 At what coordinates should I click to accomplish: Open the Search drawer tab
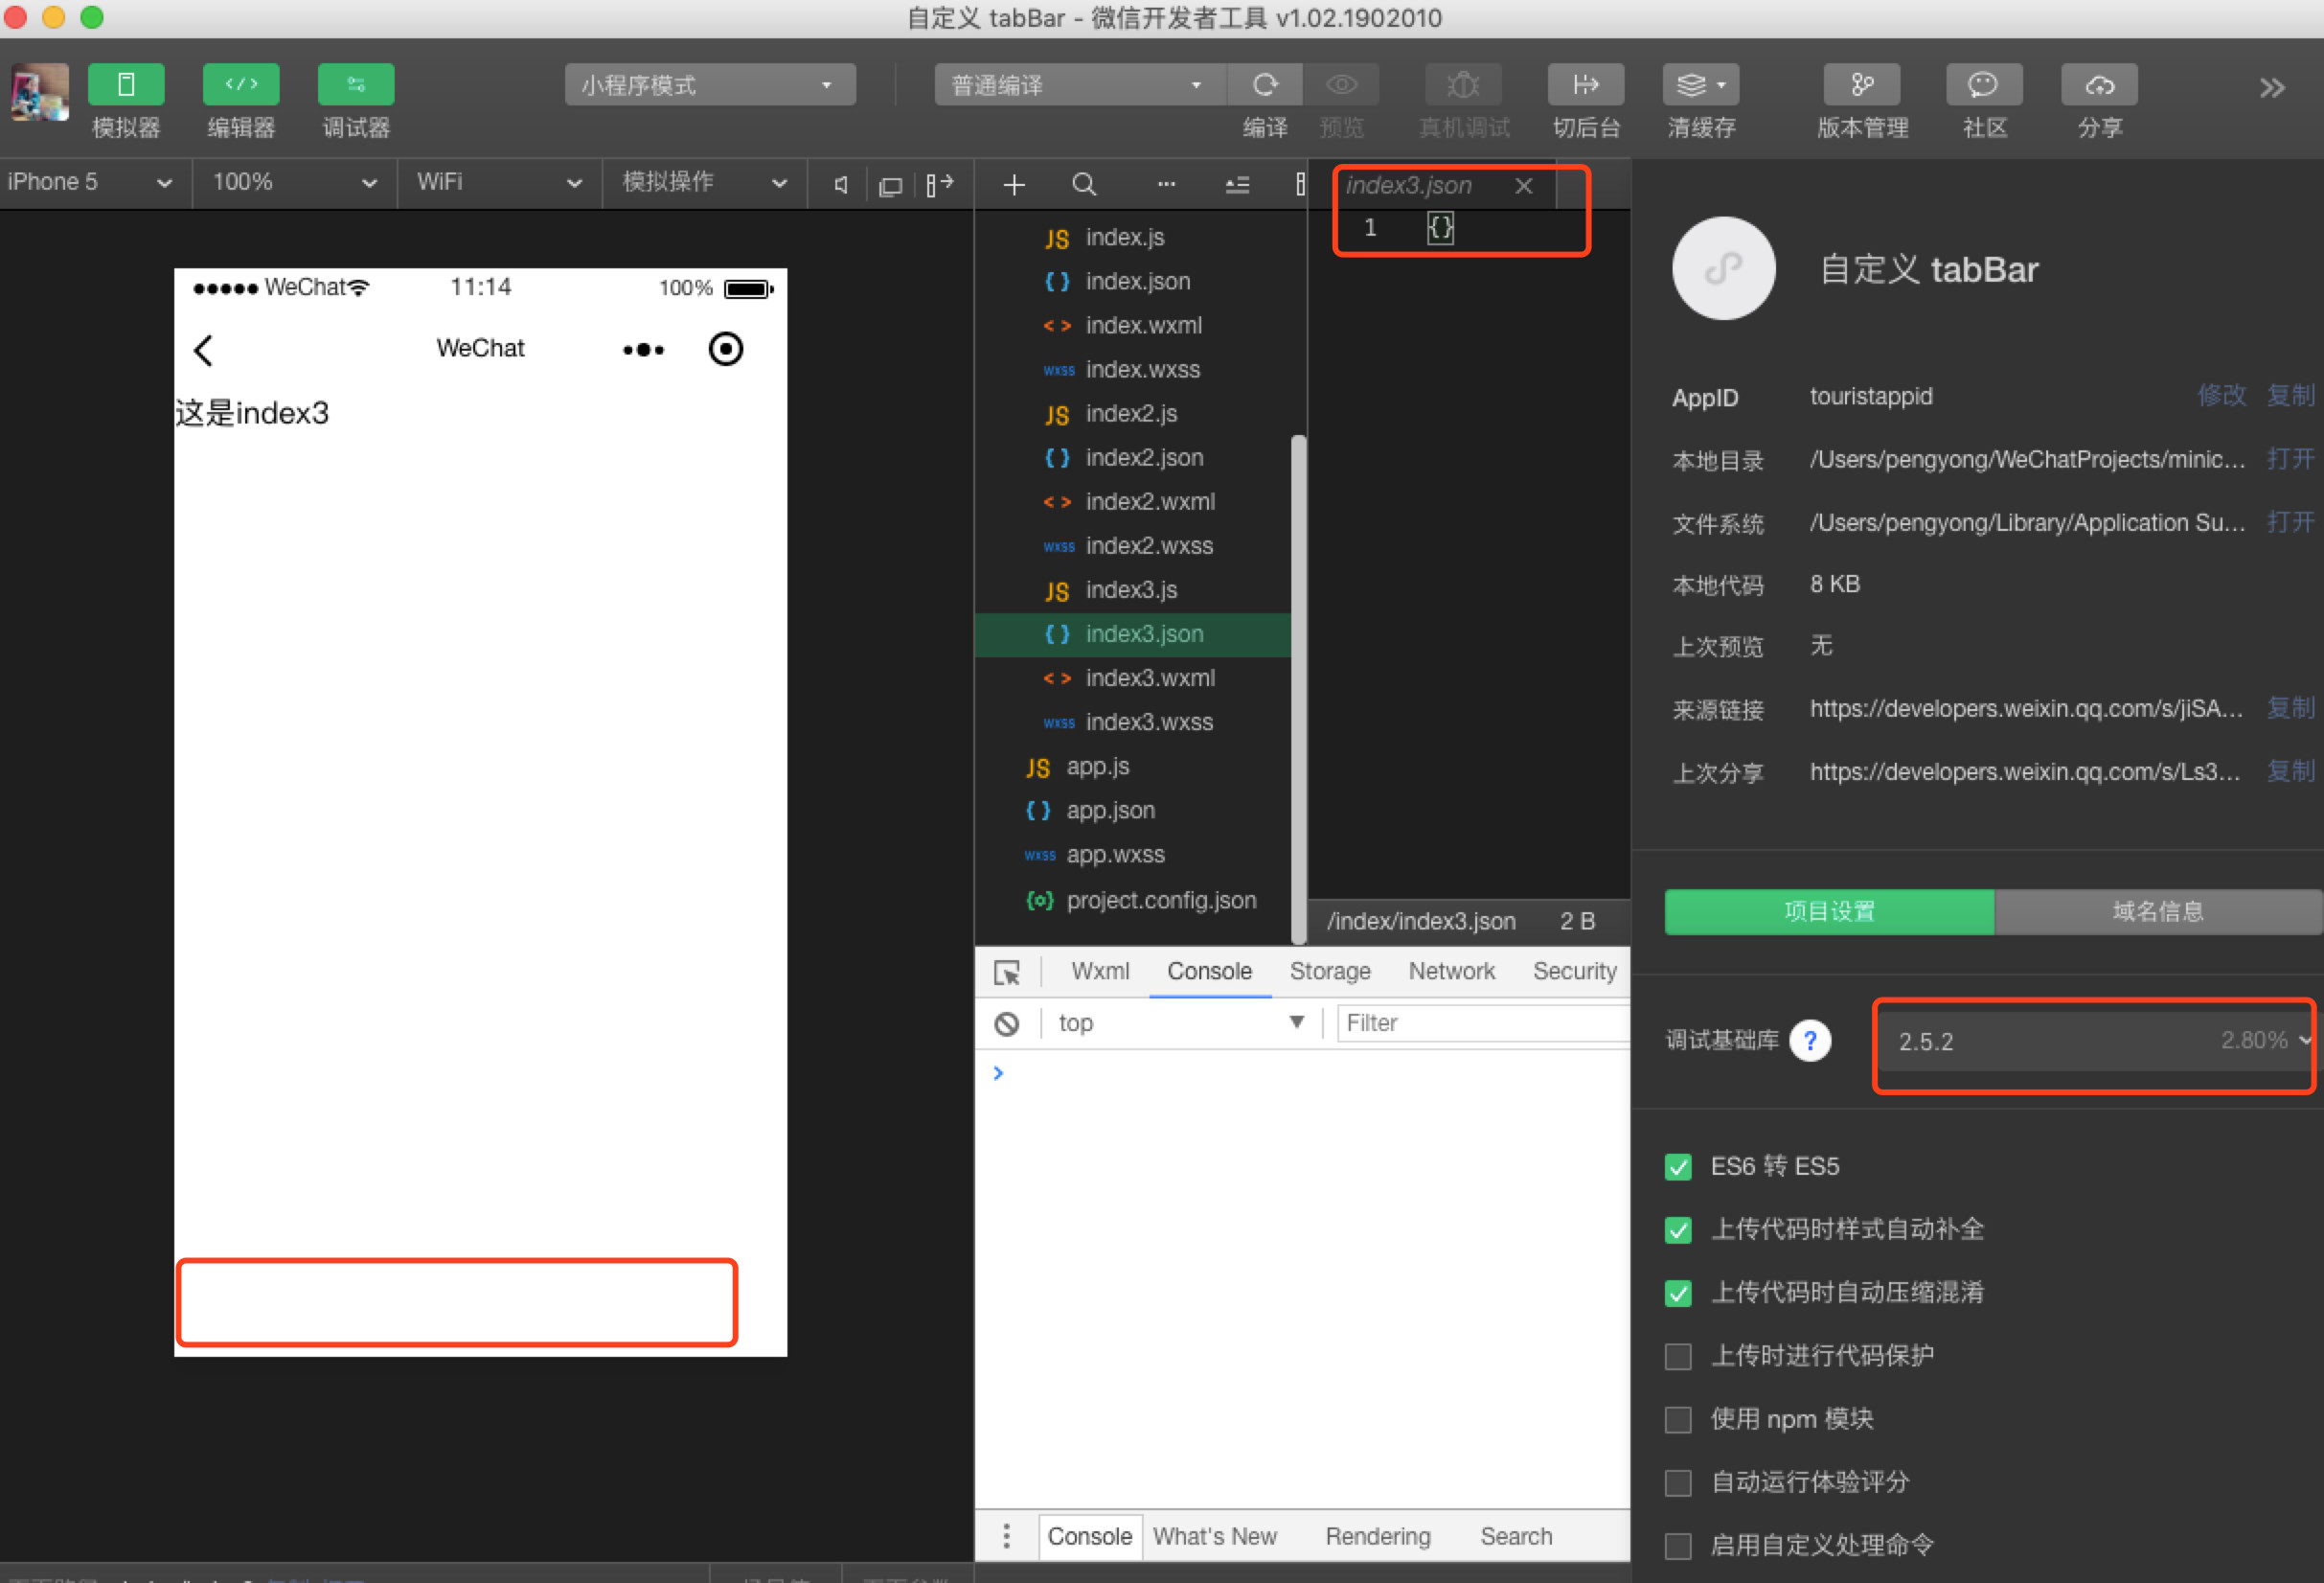1516,1536
